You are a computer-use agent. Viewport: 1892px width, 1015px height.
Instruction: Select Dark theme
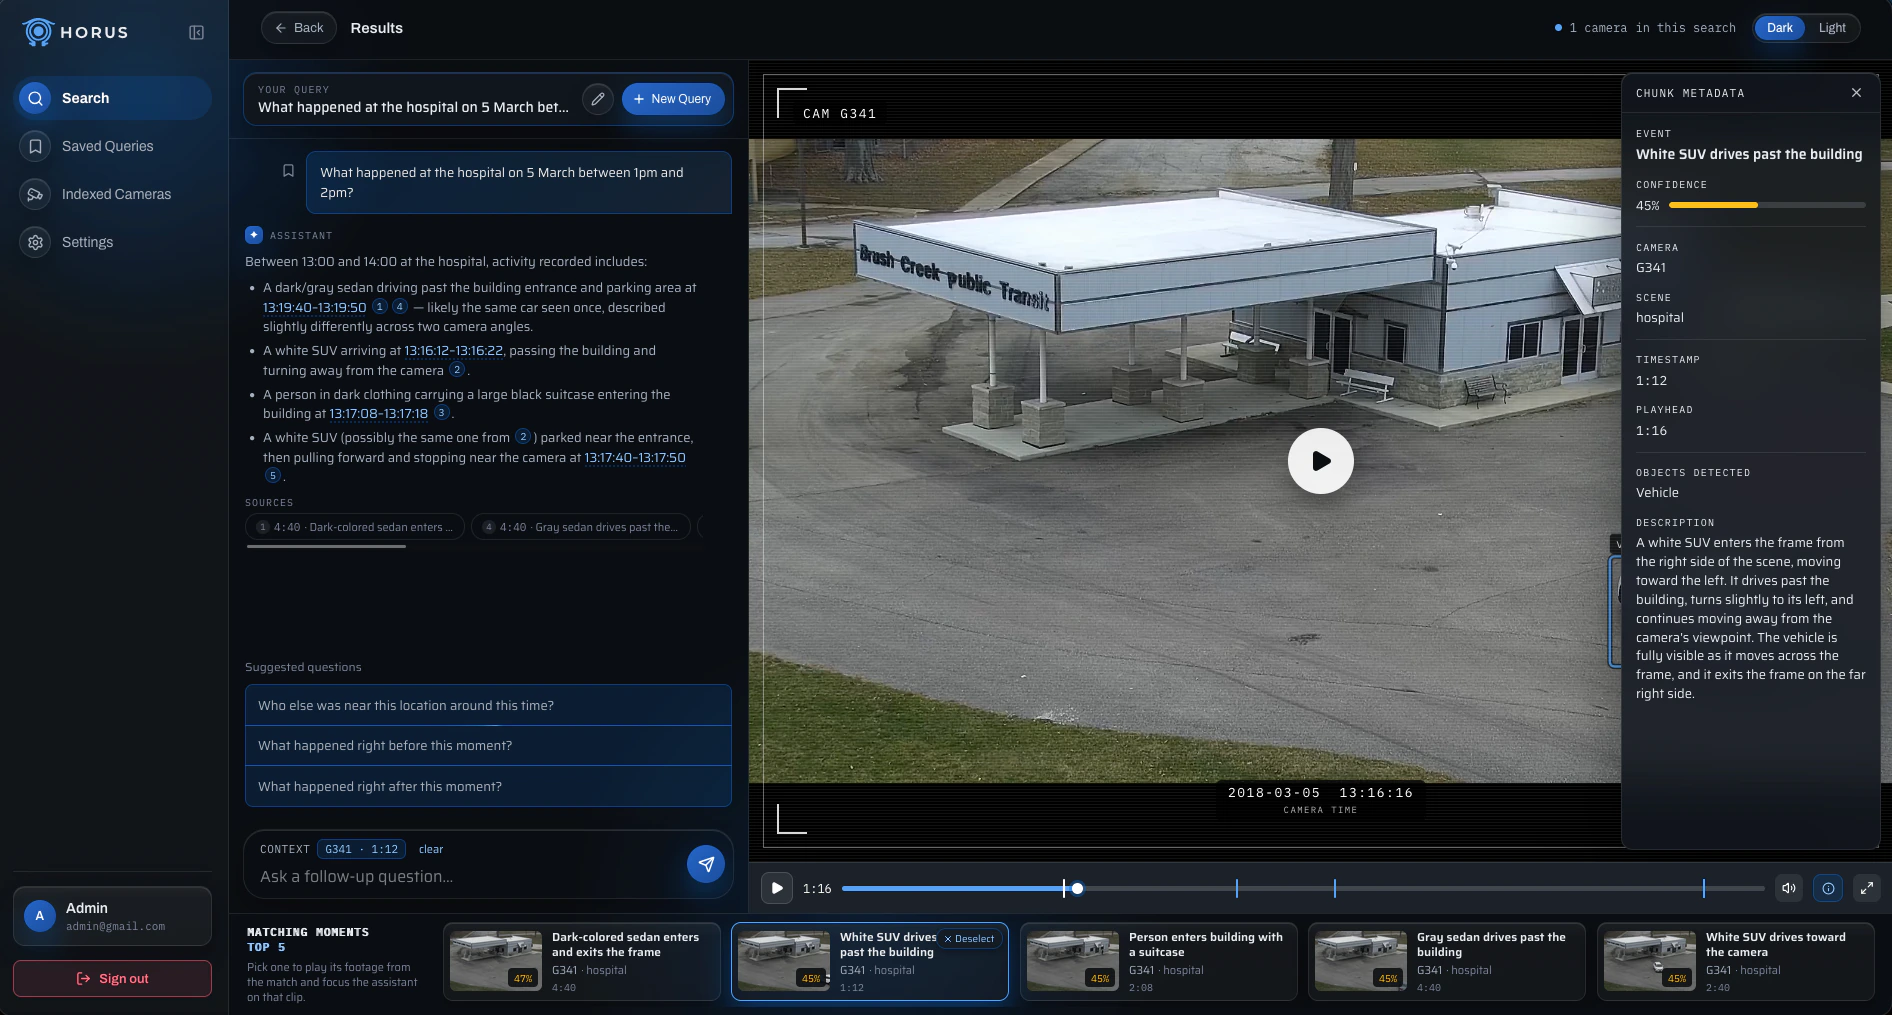(x=1780, y=28)
